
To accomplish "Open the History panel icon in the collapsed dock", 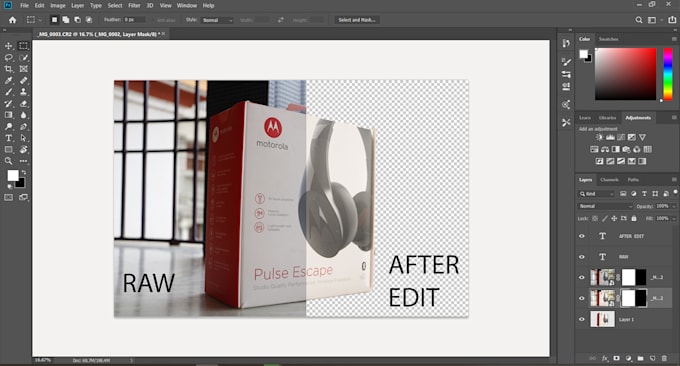I will click(x=566, y=43).
